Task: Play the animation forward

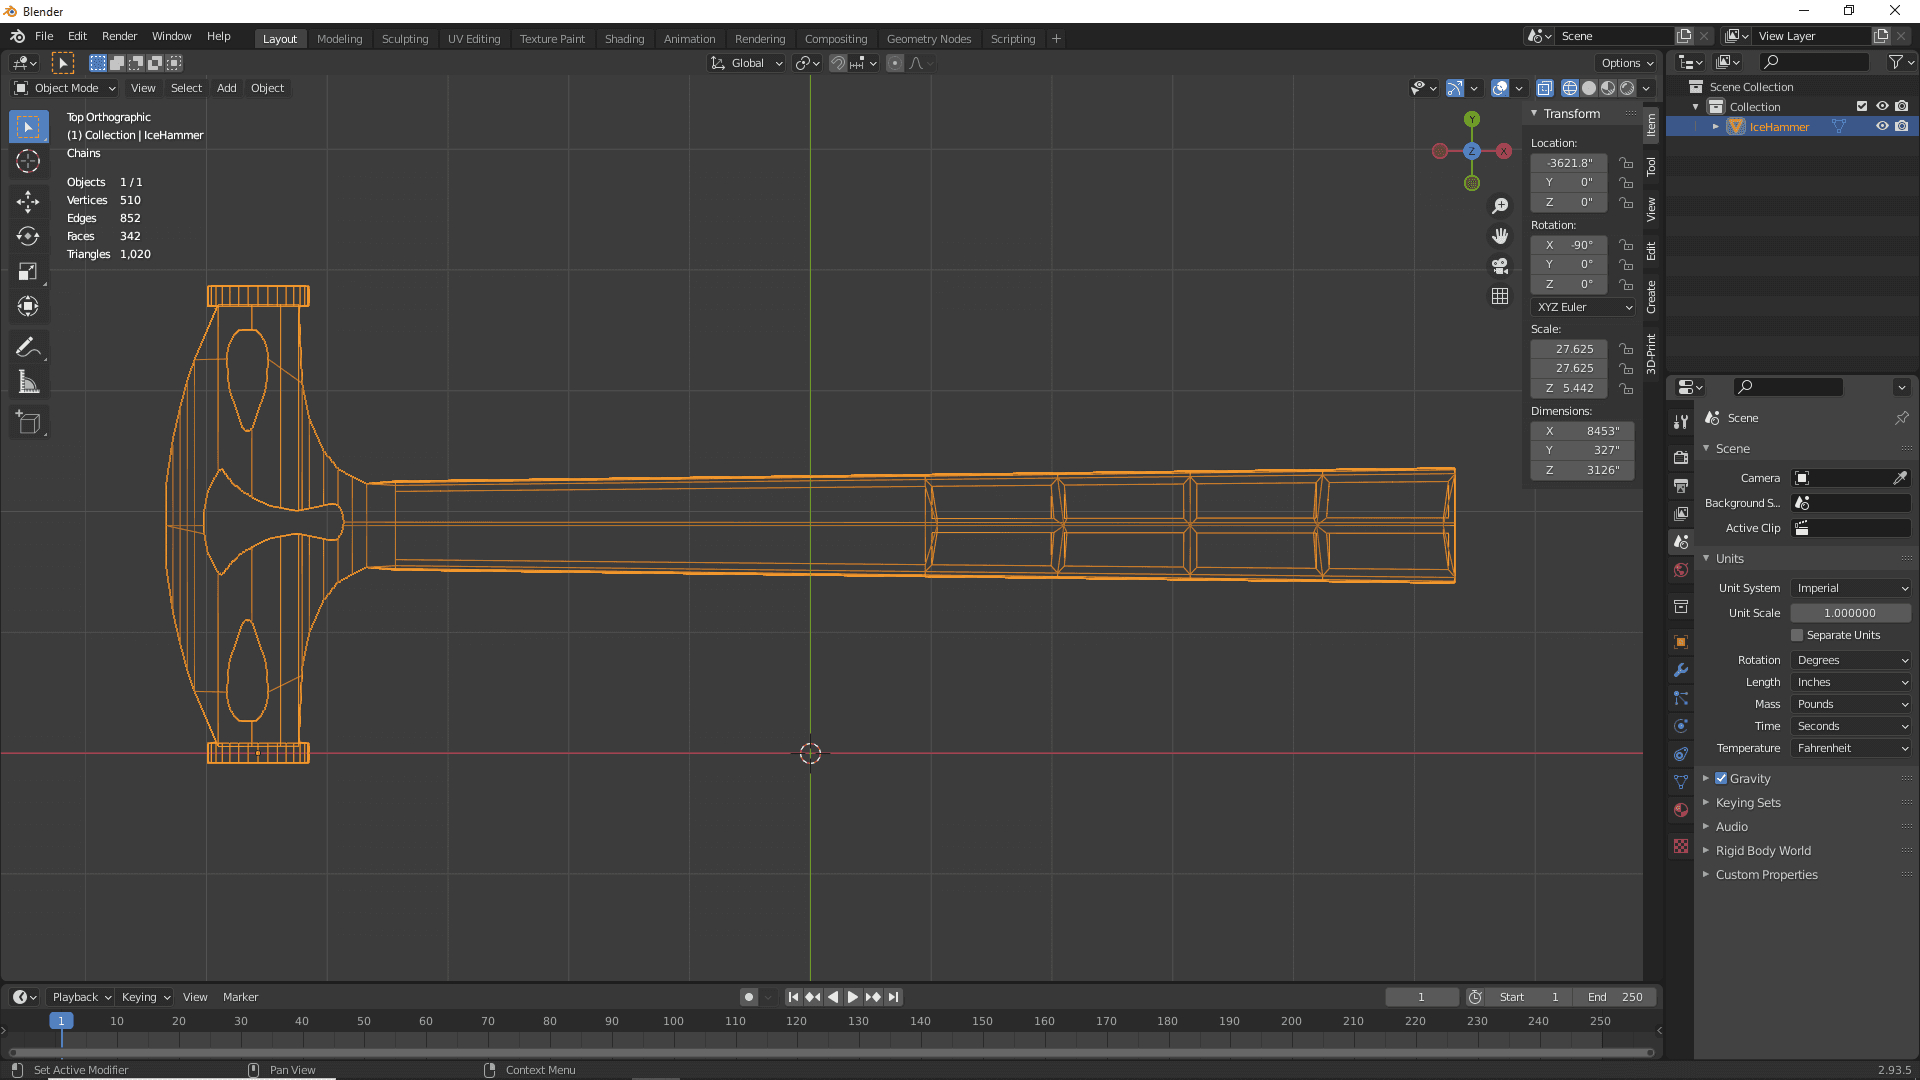Action: (x=853, y=997)
